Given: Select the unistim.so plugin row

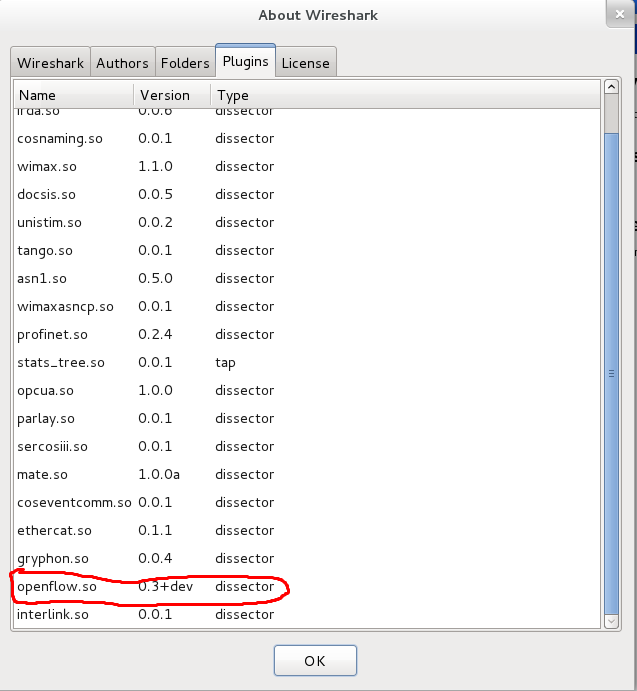Looking at the screenshot, I should pyautogui.click(x=307, y=223).
